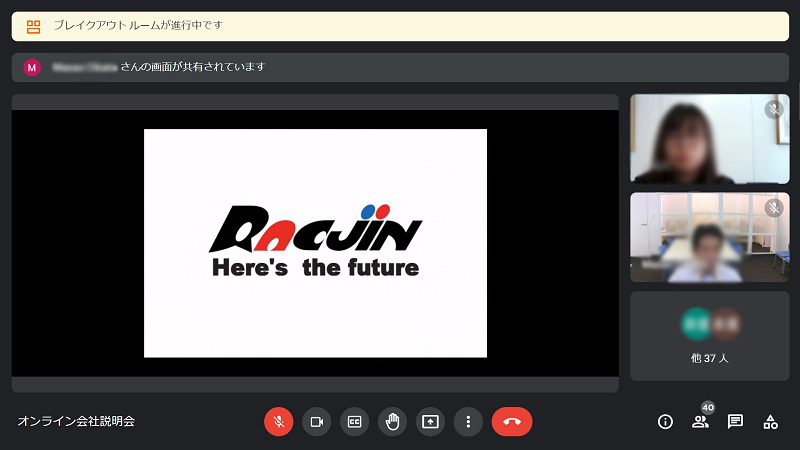
Task: Leave the call with the red hang-up button
Action: (x=512, y=421)
